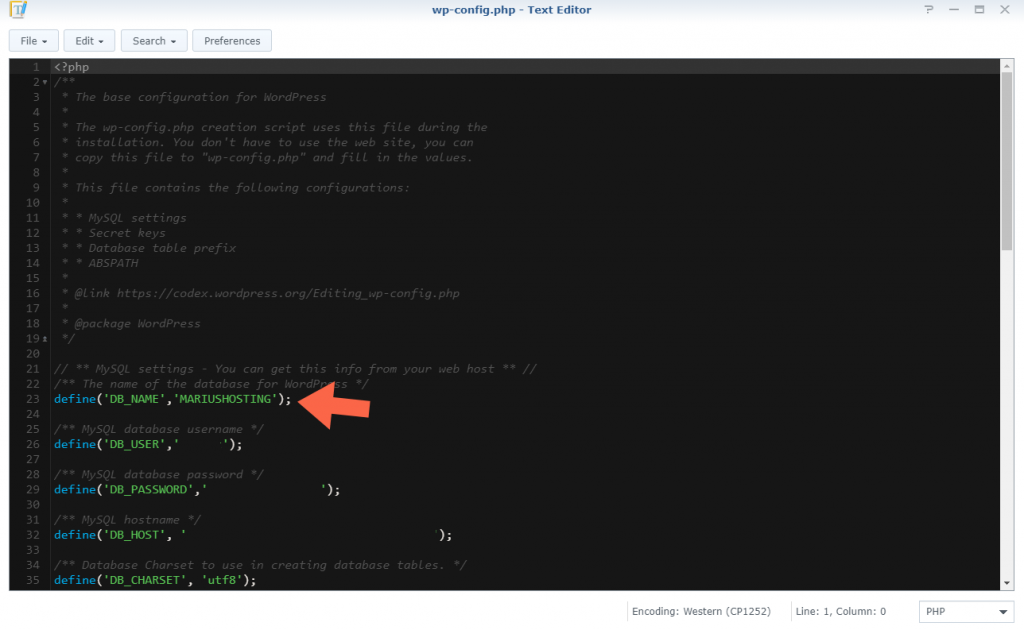Click the maximize window icon
The width and height of the screenshot is (1024, 630).
[x=979, y=9]
